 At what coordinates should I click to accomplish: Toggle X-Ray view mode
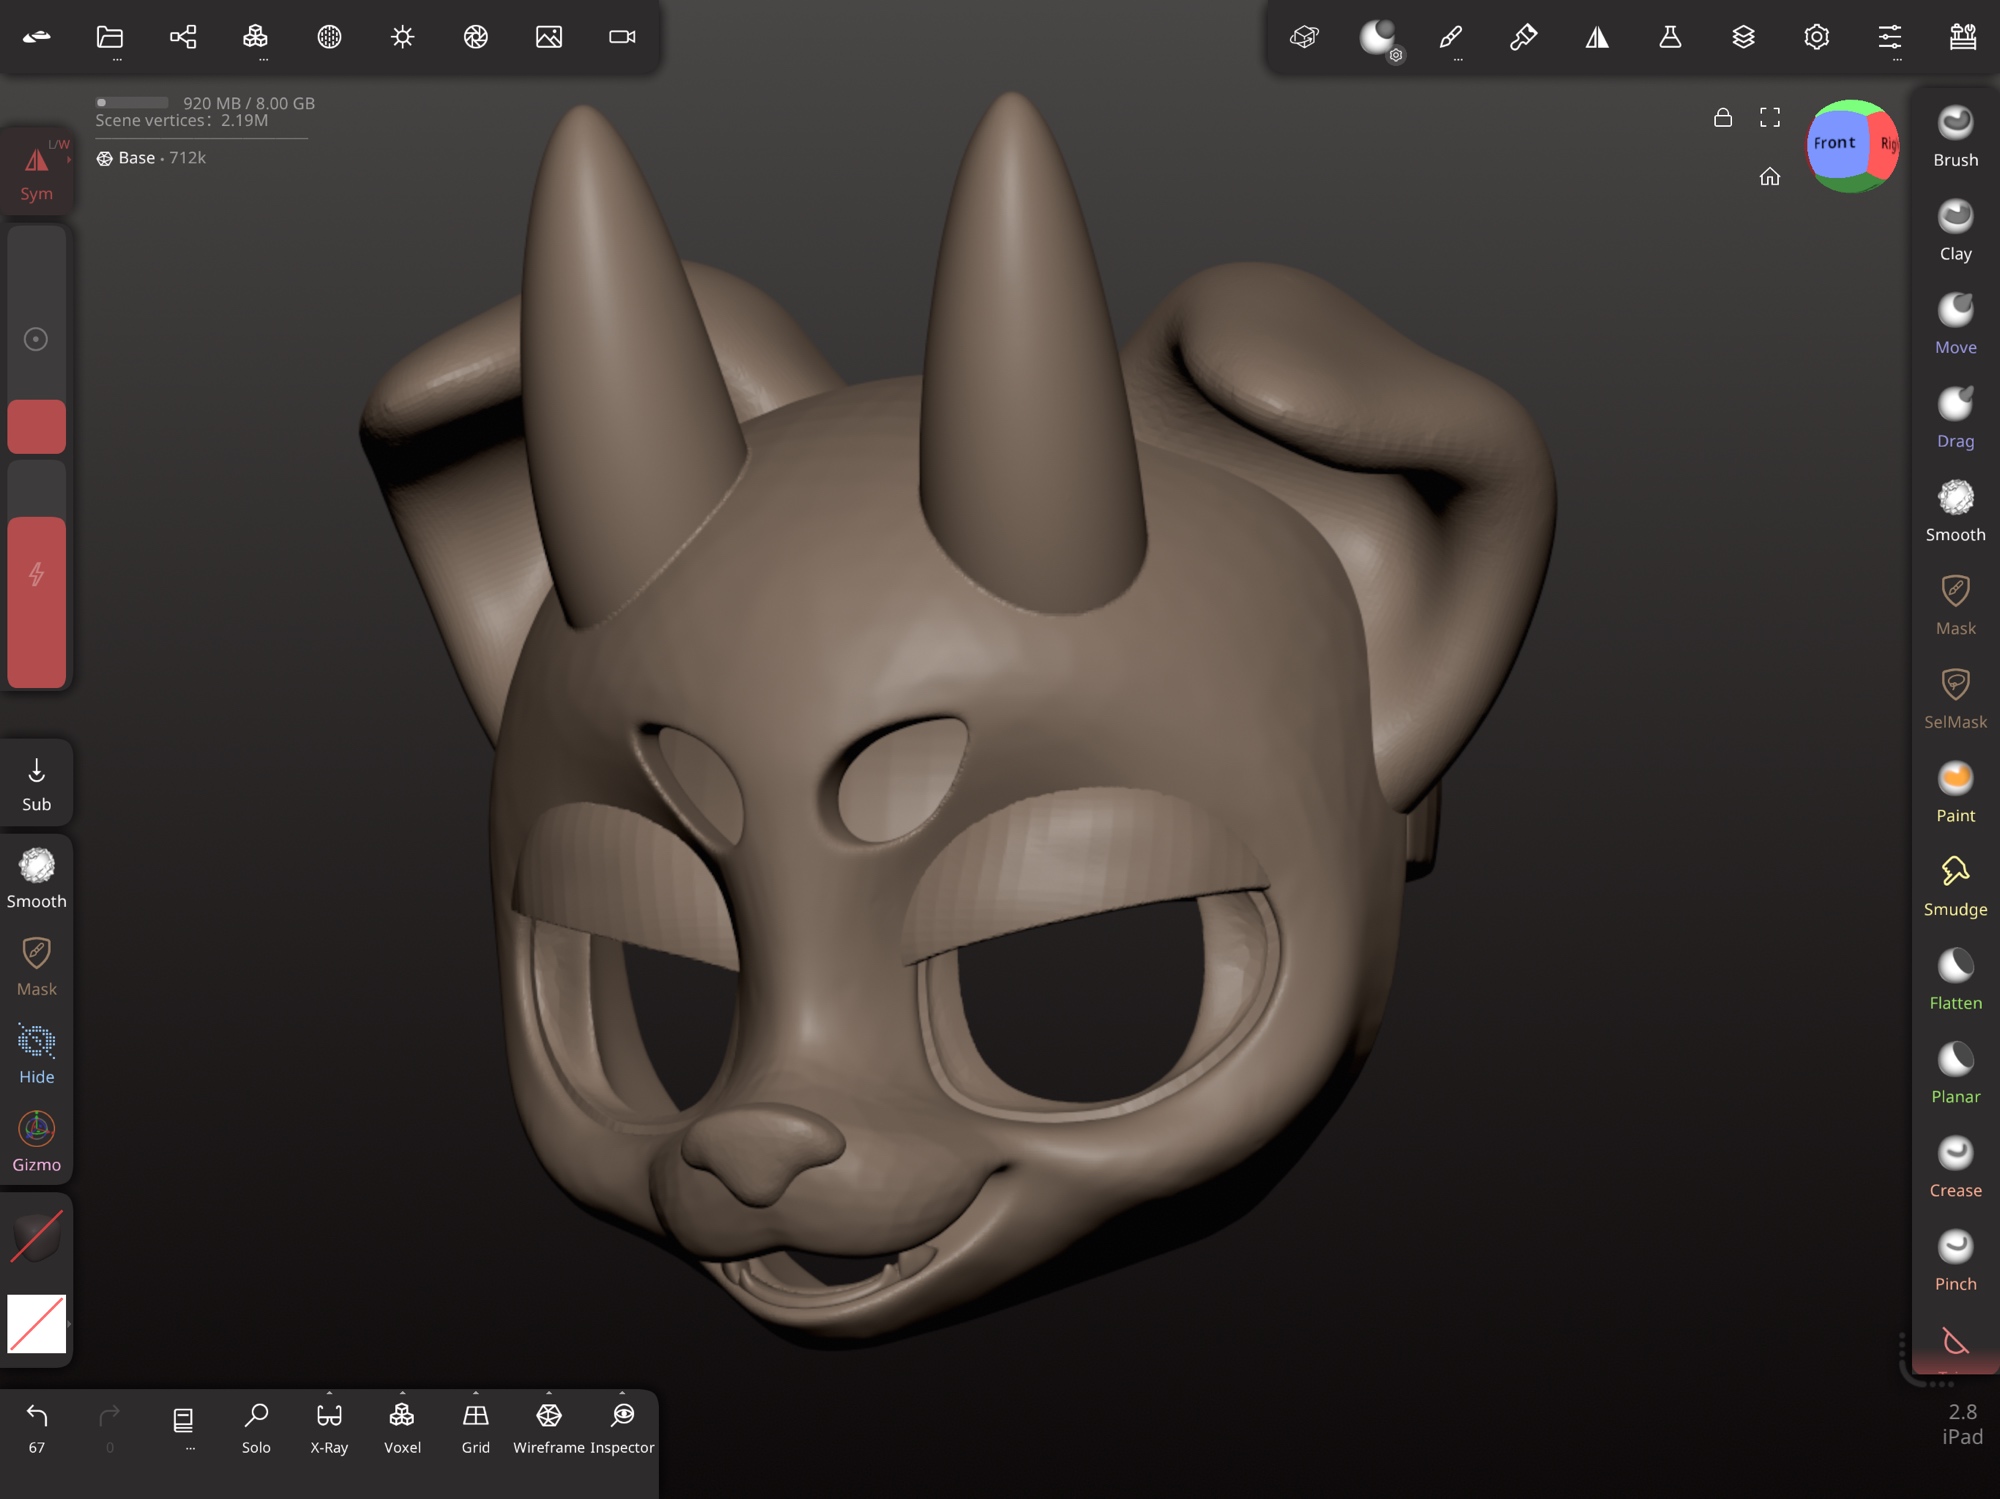(x=329, y=1426)
